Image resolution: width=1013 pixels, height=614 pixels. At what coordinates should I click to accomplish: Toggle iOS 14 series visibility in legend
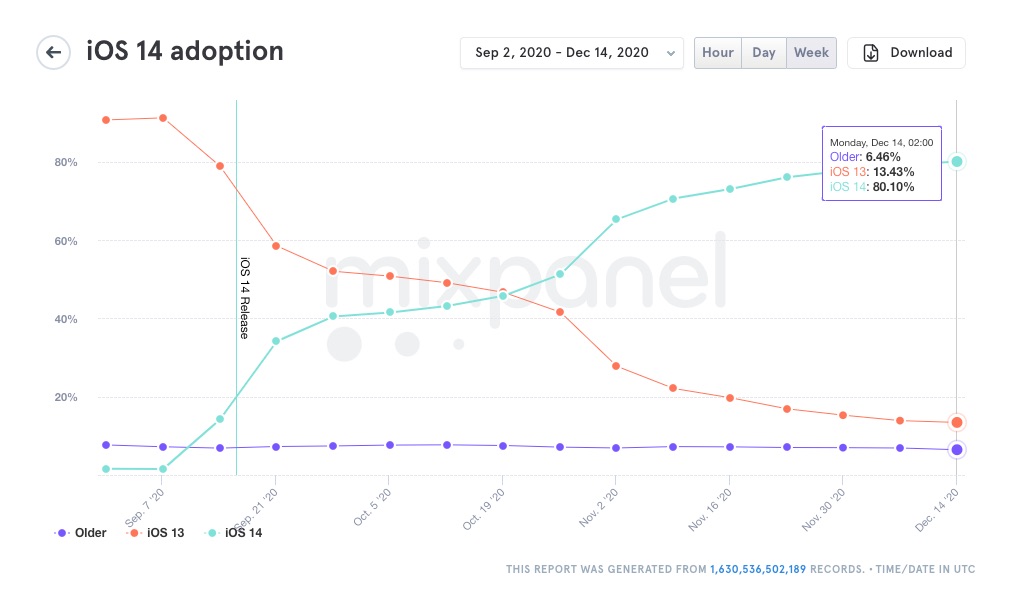tap(243, 533)
